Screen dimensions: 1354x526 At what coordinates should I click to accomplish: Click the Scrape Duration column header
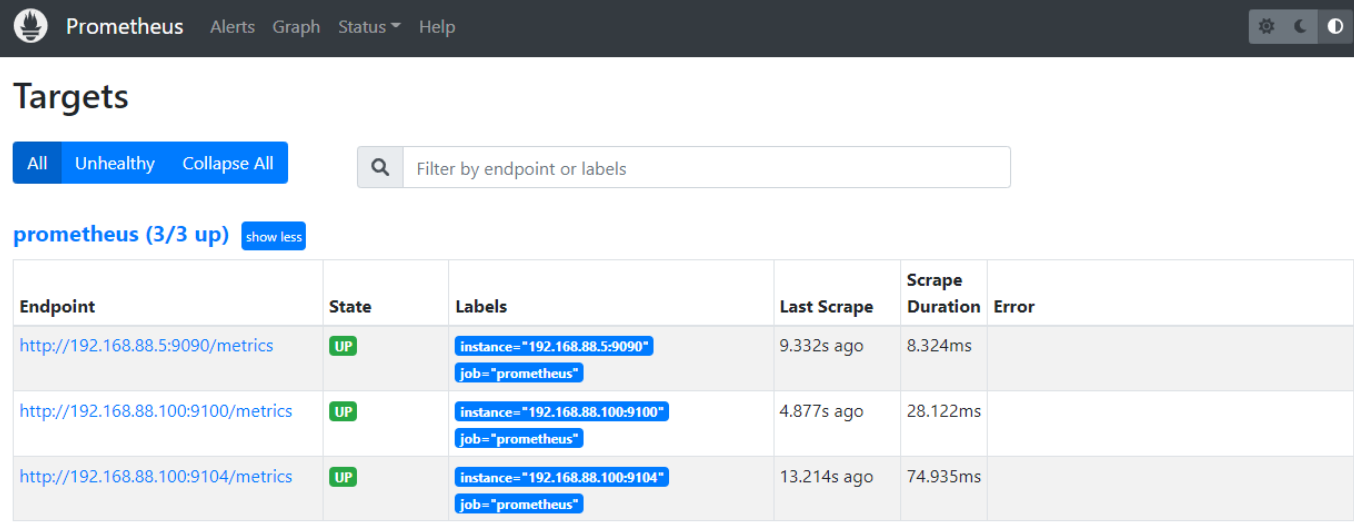944,293
